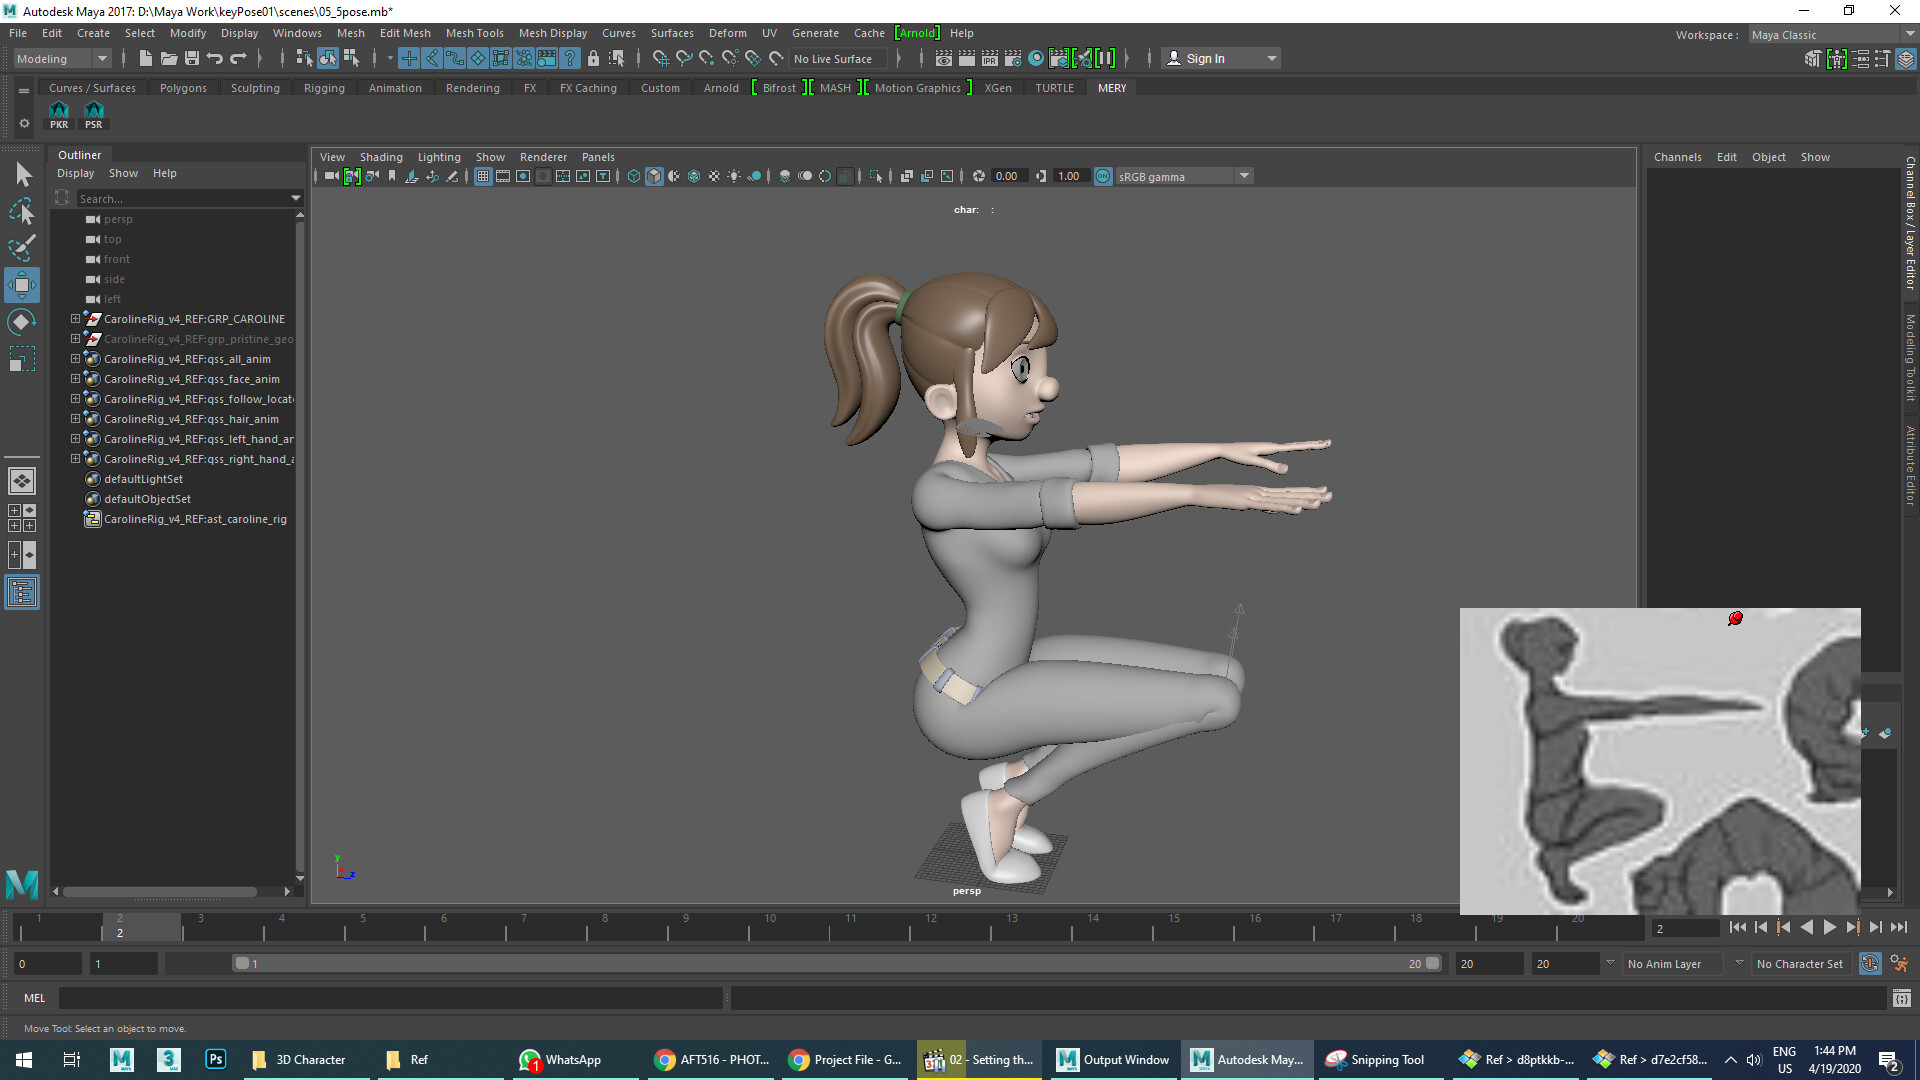Click No Character Set near the timeline

tap(1800, 963)
